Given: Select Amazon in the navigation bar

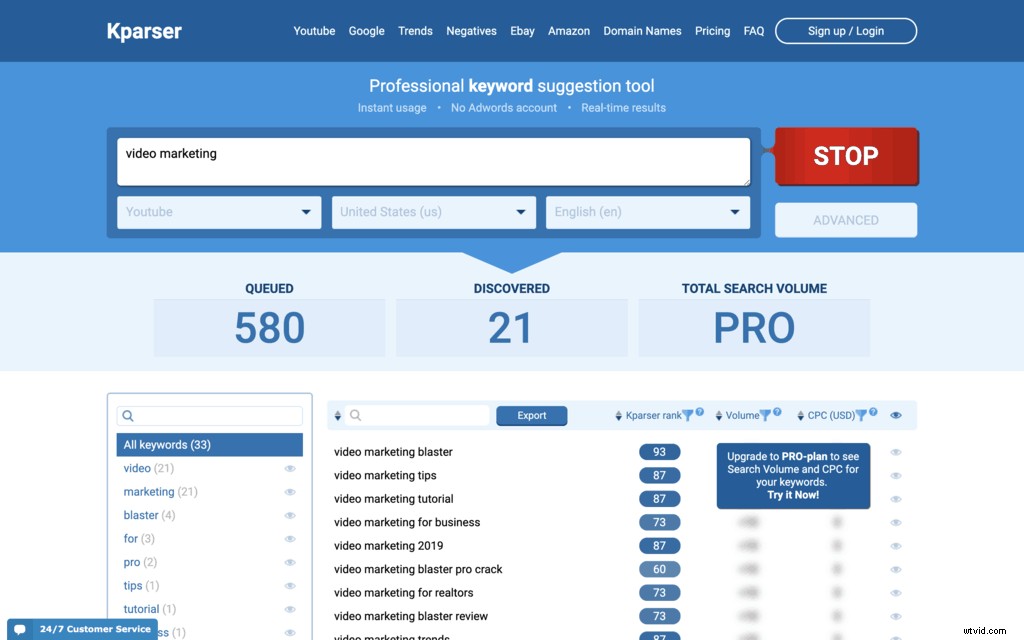Looking at the screenshot, I should 569,31.
